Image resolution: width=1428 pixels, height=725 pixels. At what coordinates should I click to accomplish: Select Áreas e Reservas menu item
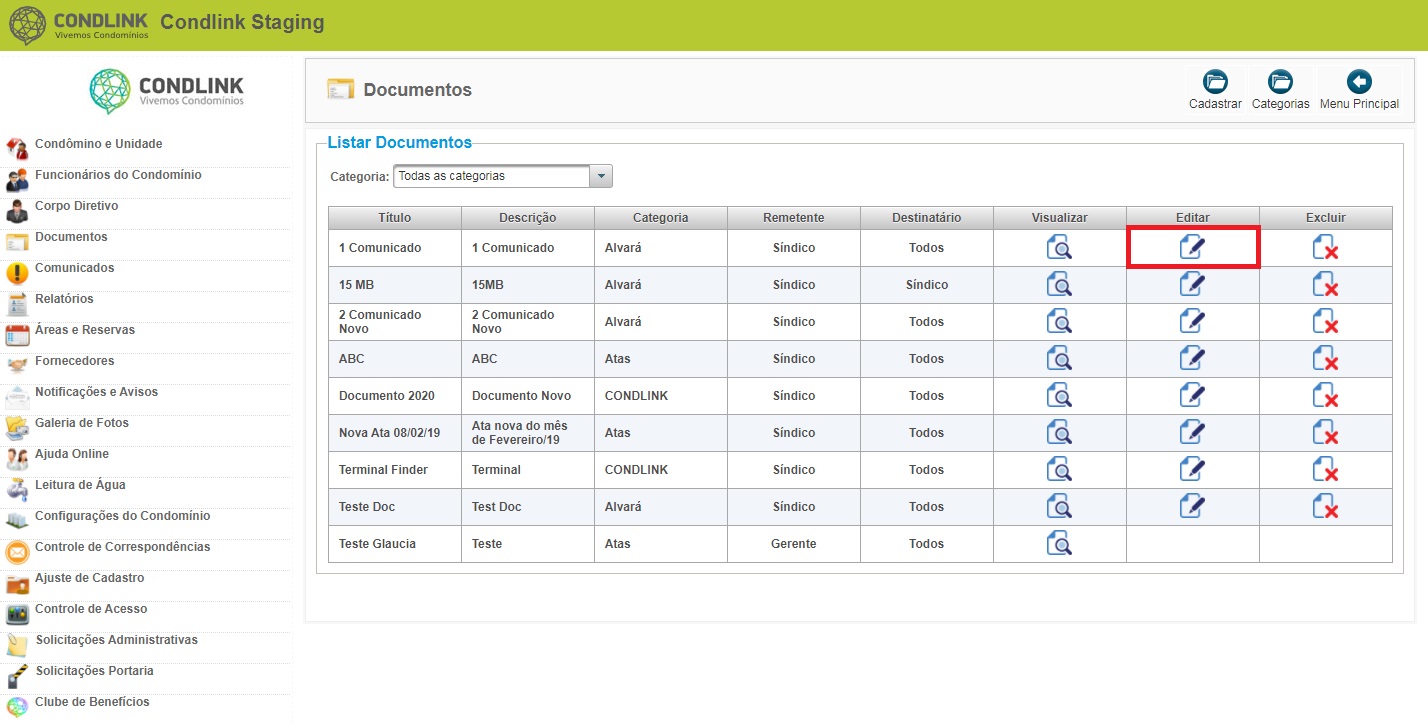click(85, 330)
